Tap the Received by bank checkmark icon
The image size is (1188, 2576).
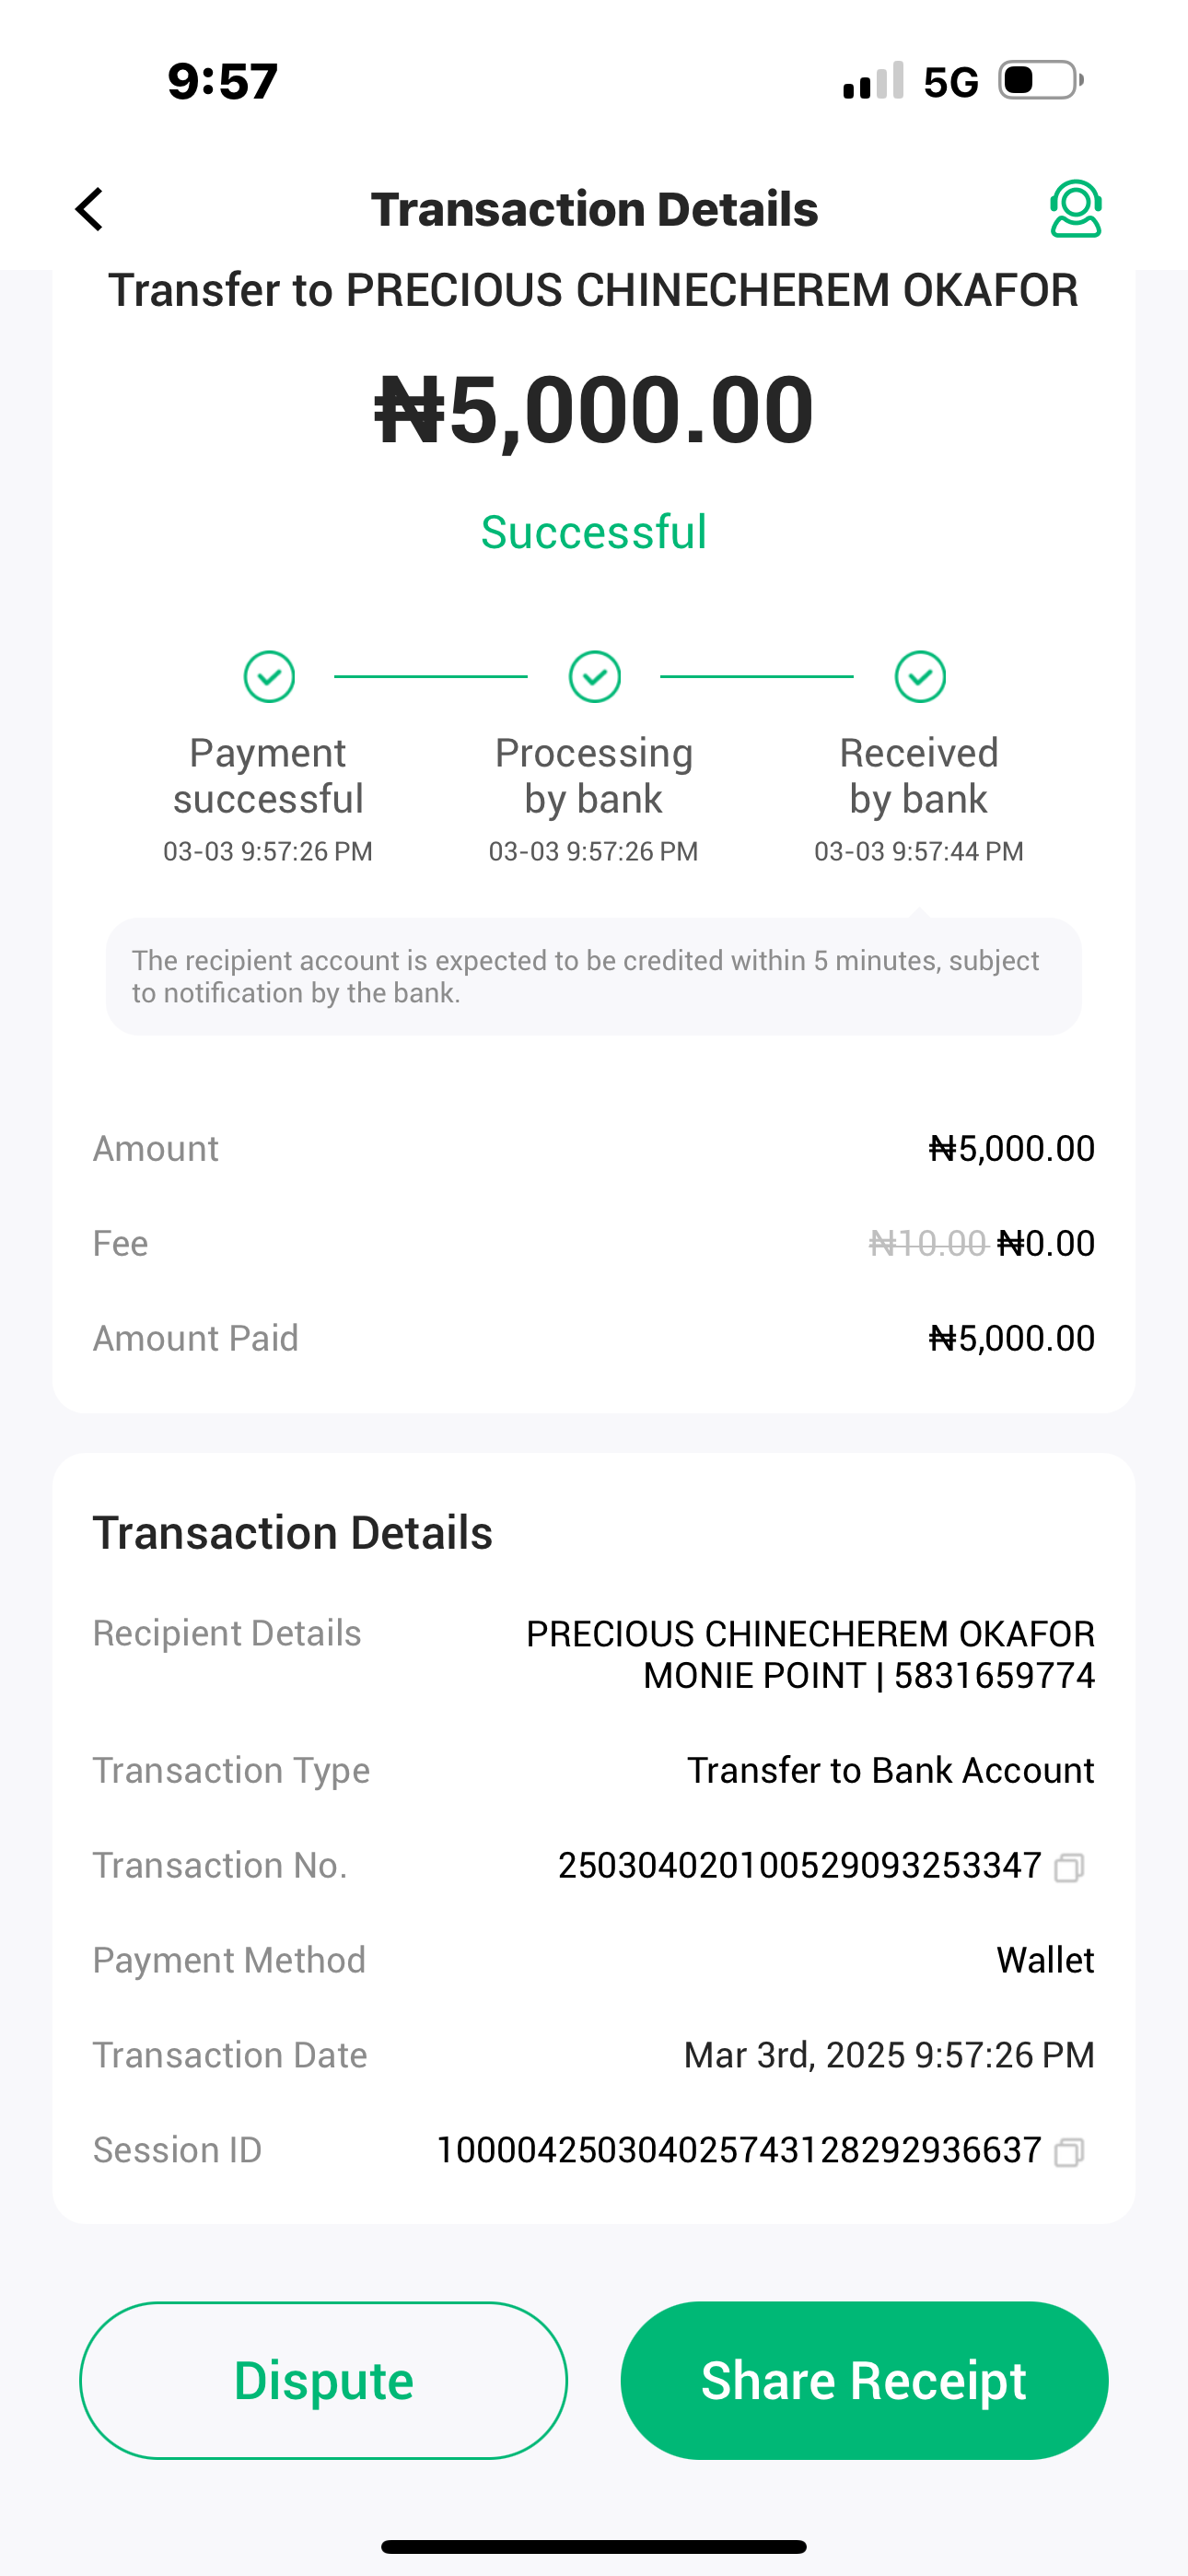pyautogui.click(x=920, y=677)
